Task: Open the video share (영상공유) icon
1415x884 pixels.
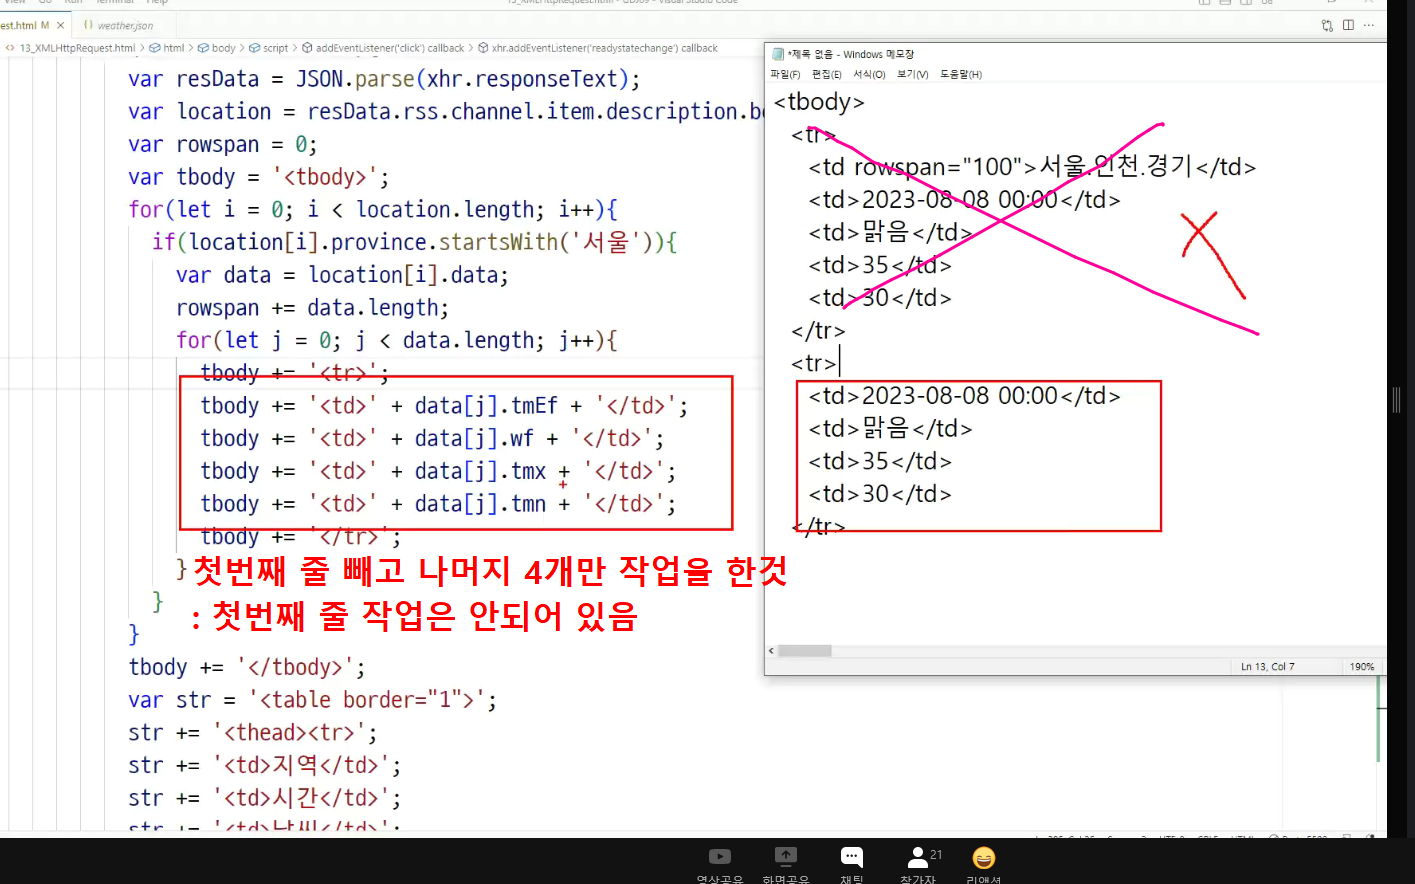Action: 720,857
